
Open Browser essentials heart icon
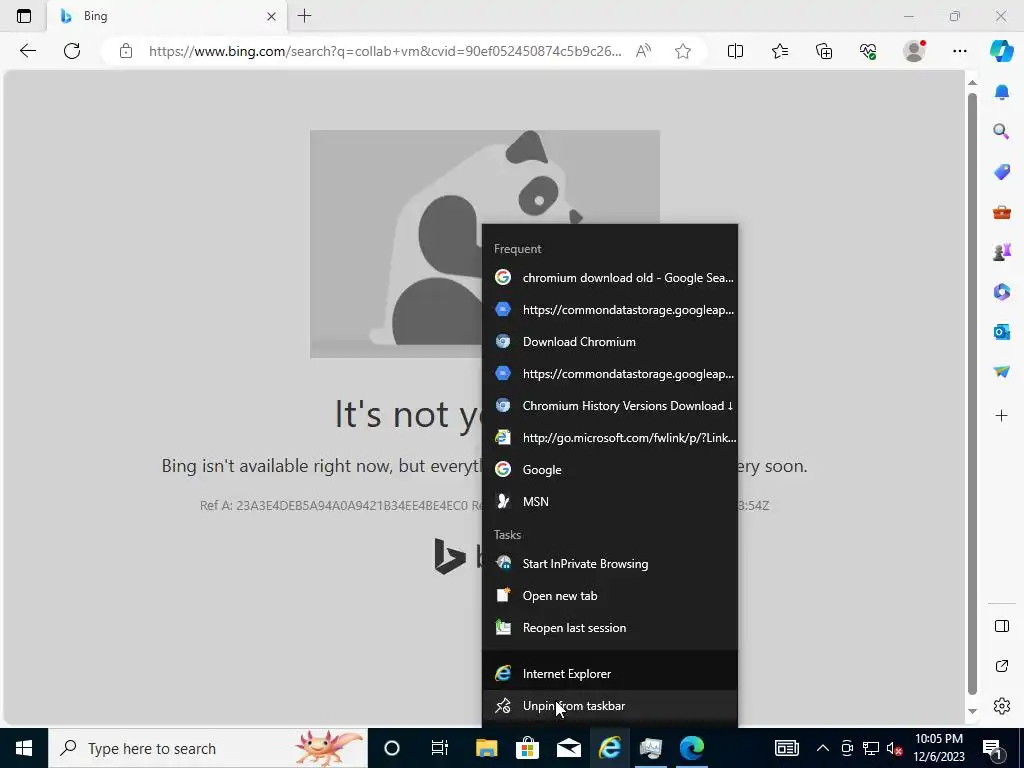868,51
